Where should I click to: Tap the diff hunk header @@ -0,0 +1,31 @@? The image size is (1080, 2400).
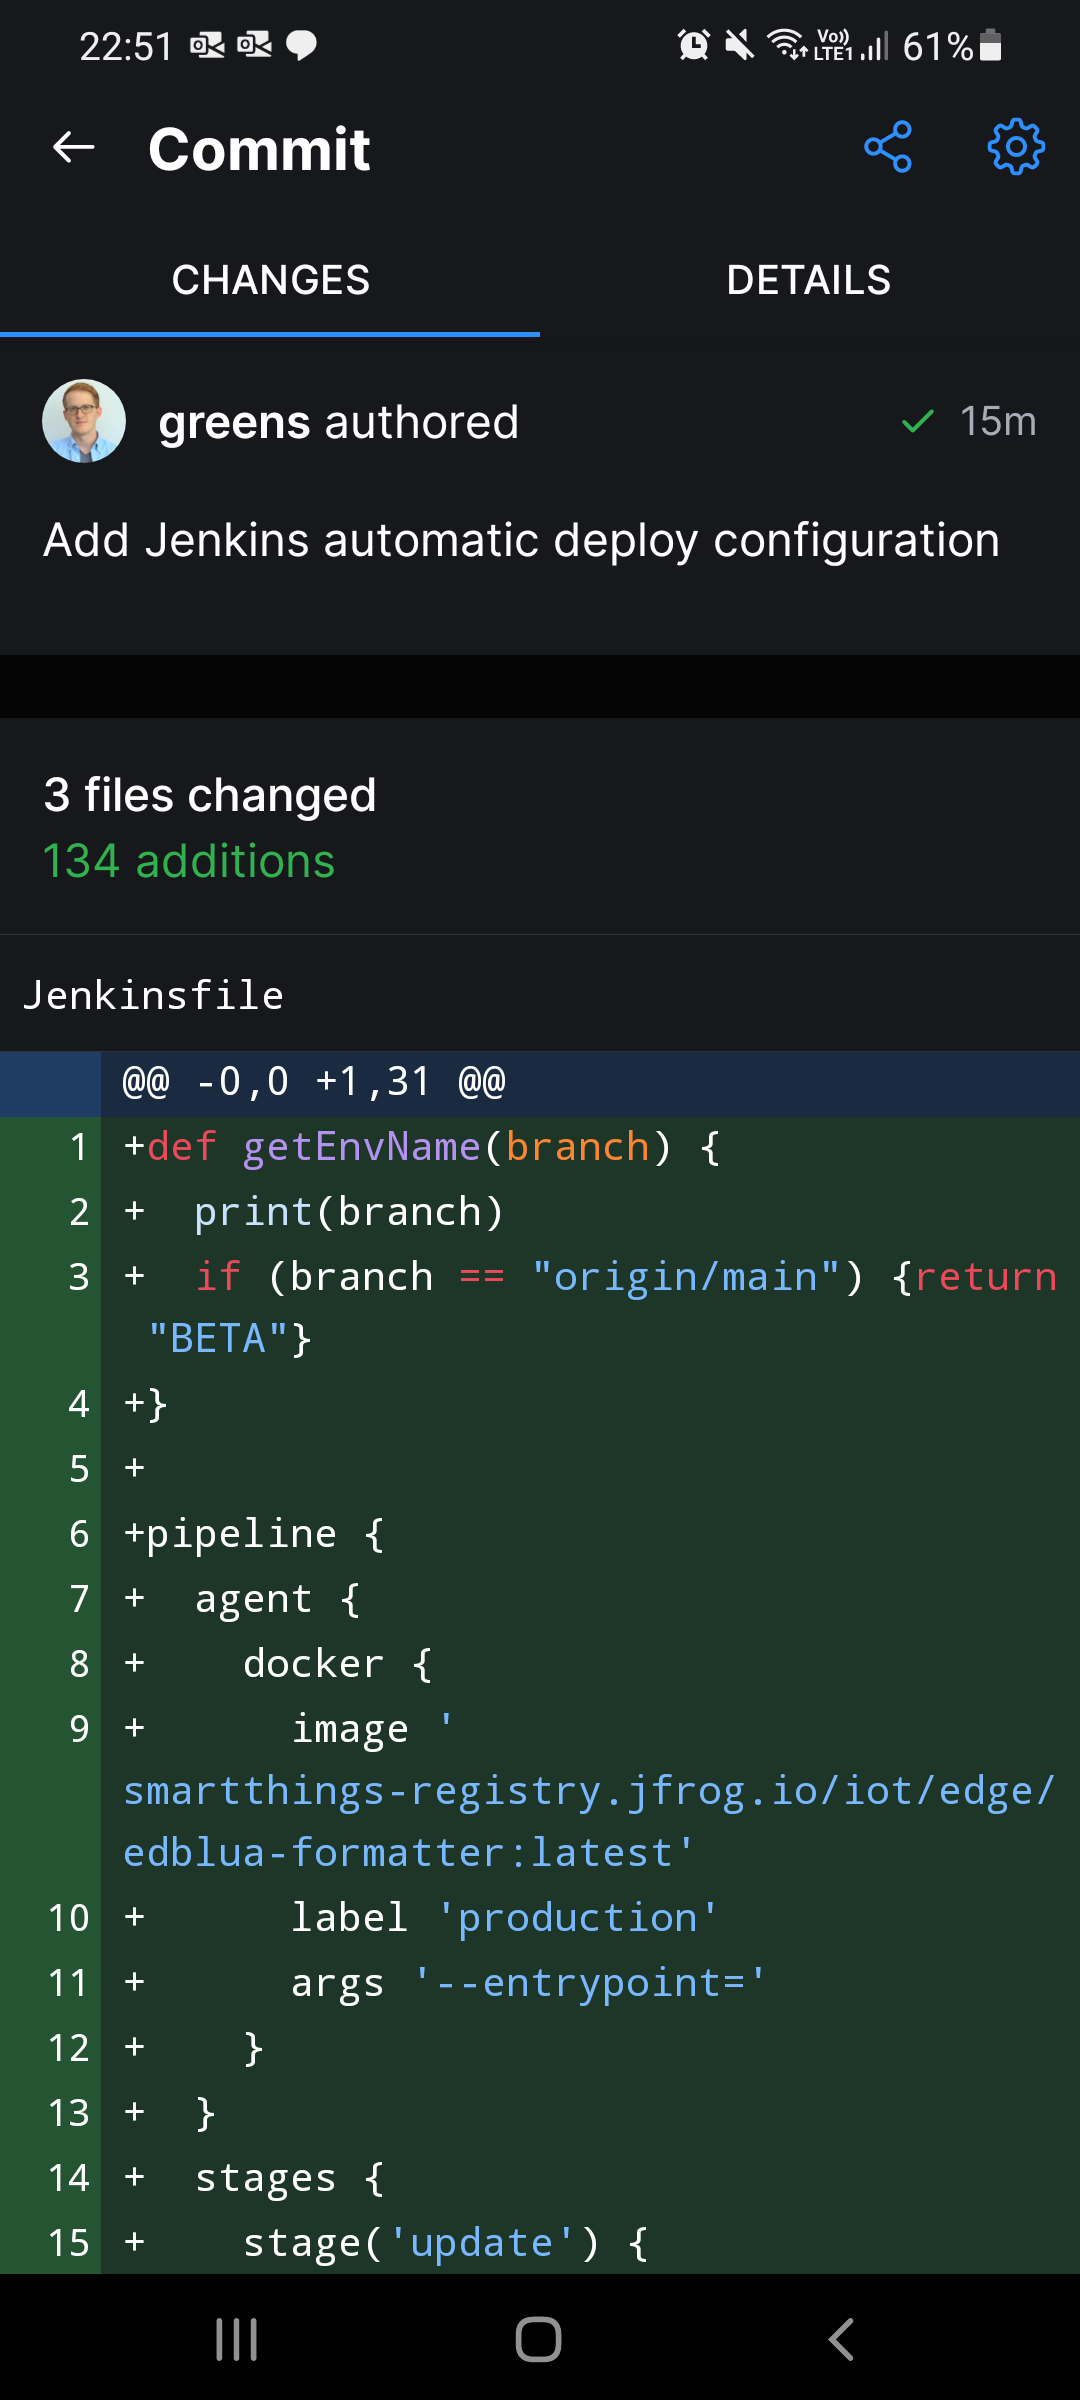pyautogui.click(x=313, y=1082)
